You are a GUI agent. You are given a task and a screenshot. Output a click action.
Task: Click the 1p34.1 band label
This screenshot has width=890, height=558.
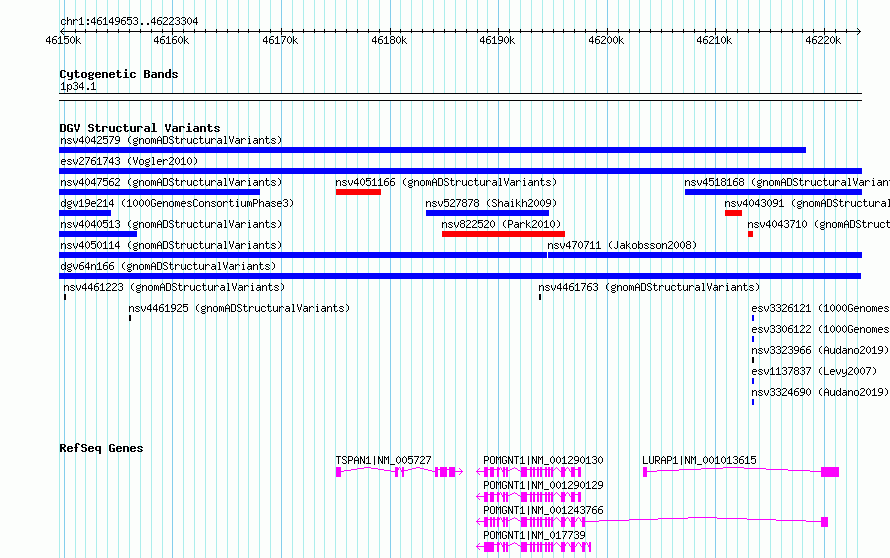78,86
